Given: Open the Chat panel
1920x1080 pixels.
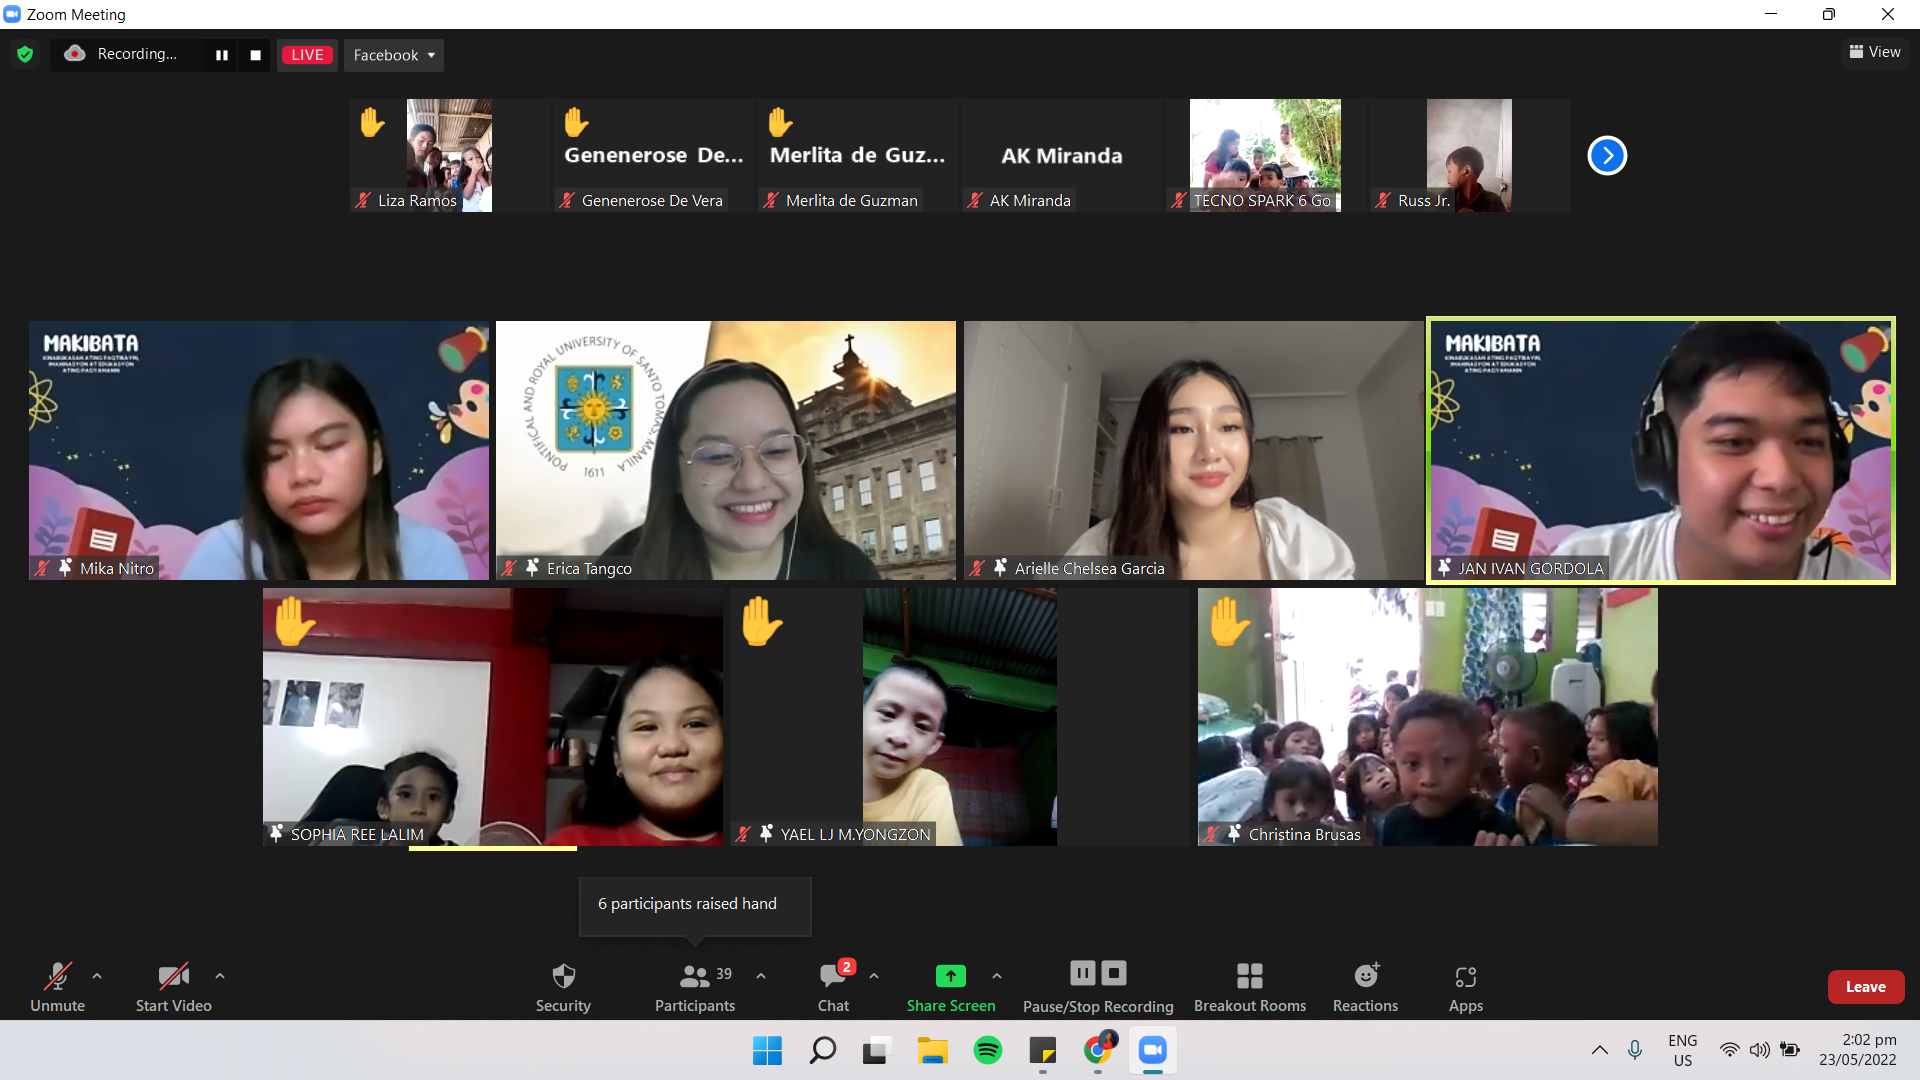Looking at the screenshot, I should click(833, 987).
